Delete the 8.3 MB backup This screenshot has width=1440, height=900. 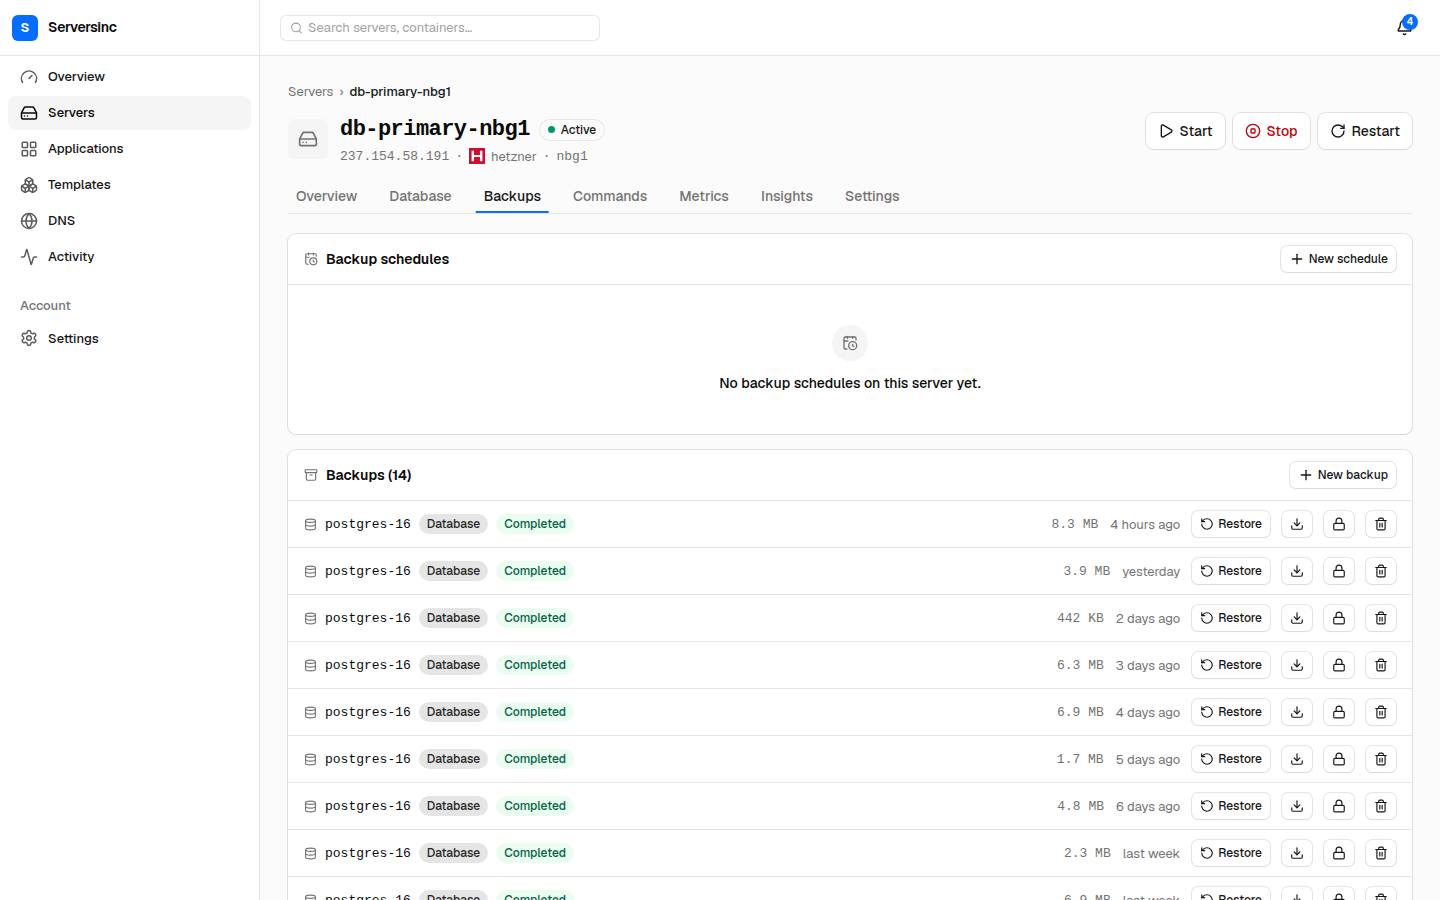1381,524
